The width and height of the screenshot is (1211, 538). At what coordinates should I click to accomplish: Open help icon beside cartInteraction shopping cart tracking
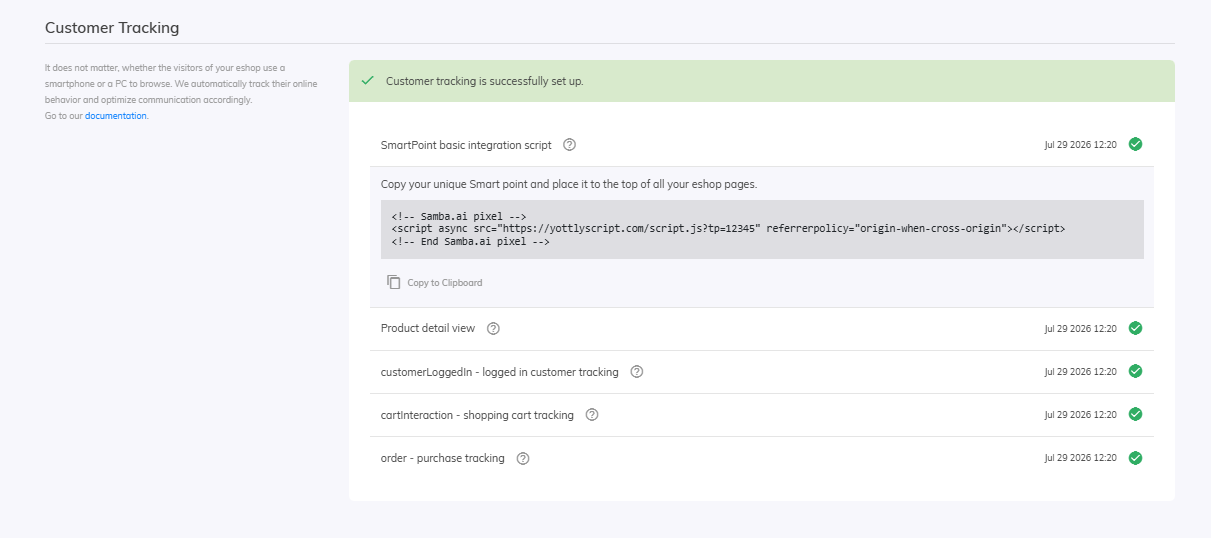pyautogui.click(x=592, y=415)
